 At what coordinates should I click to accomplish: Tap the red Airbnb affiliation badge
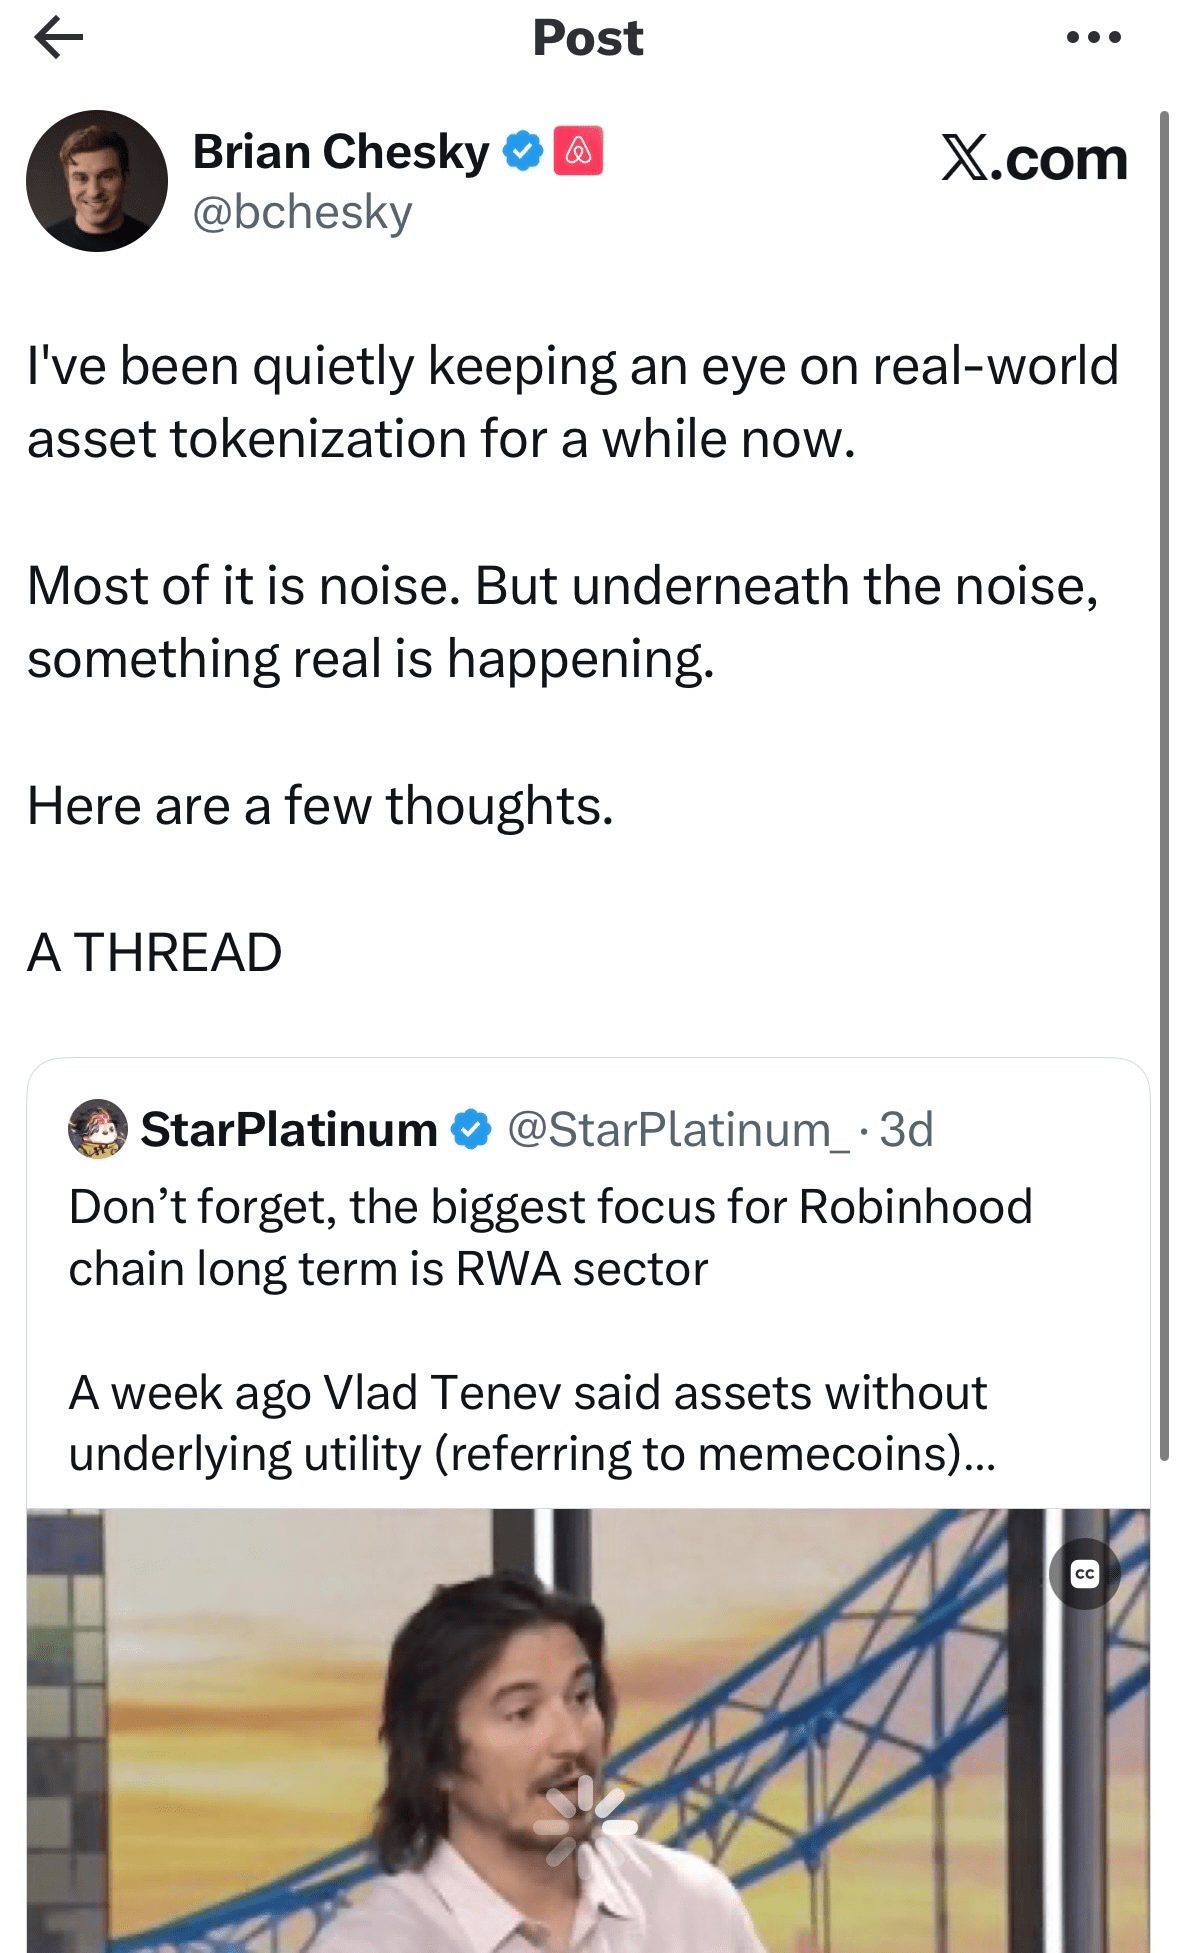coord(578,151)
